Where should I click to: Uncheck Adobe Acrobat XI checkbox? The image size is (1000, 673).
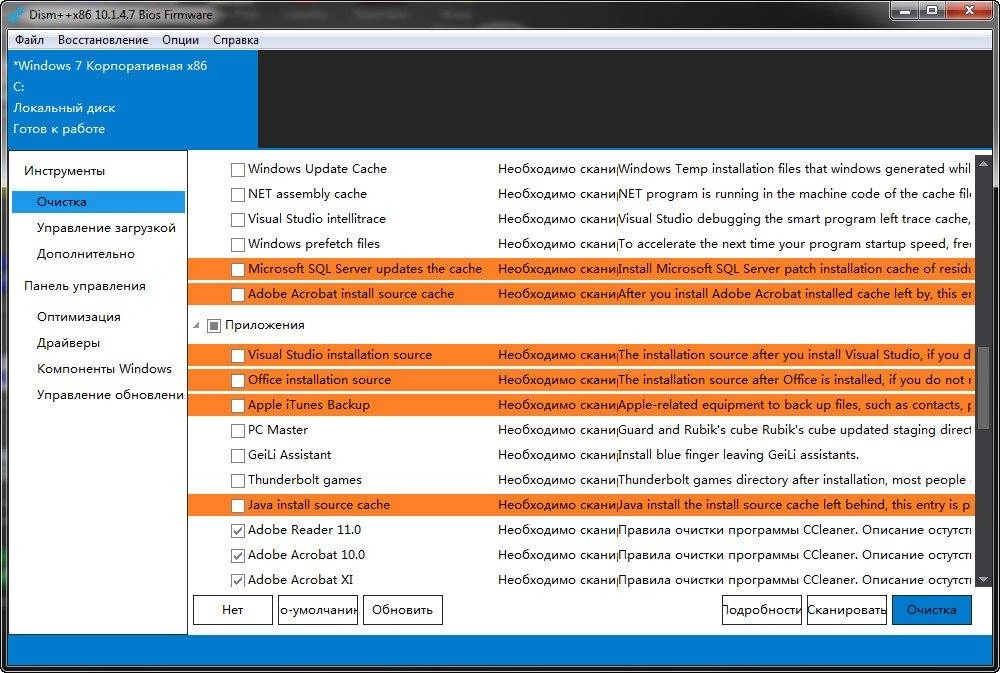238,581
